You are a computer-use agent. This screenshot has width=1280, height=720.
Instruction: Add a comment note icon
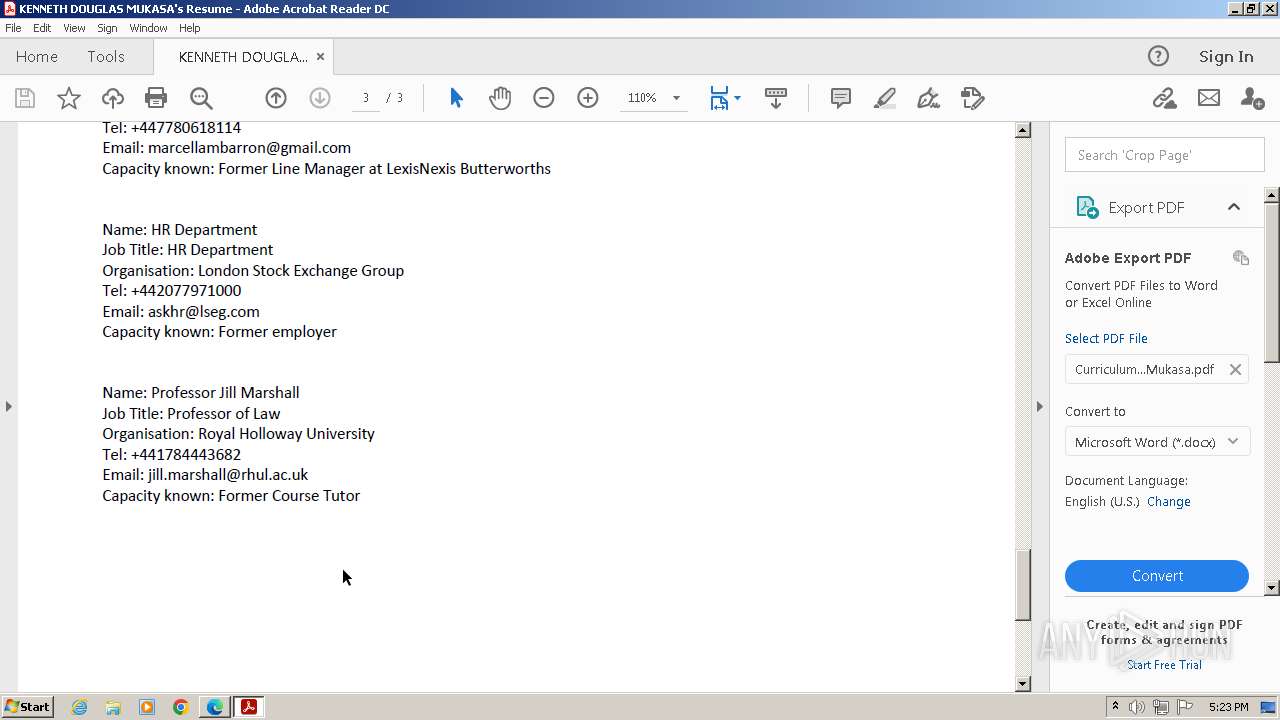pos(841,98)
